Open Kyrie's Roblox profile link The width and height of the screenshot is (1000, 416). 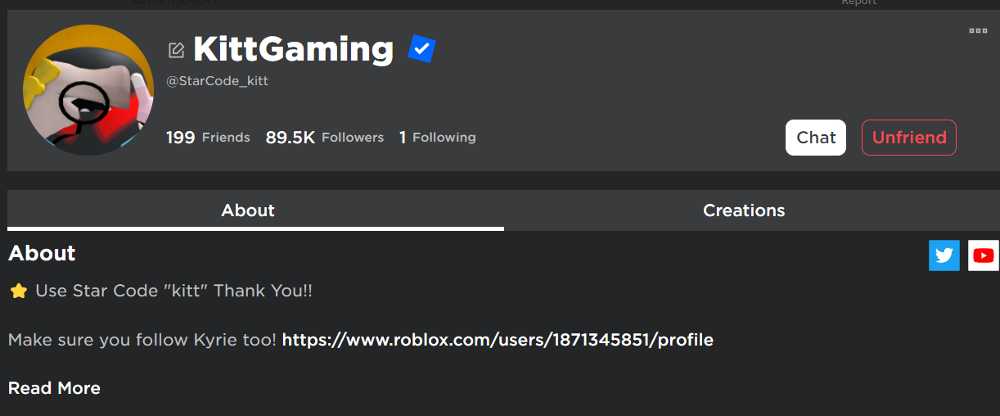497,340
